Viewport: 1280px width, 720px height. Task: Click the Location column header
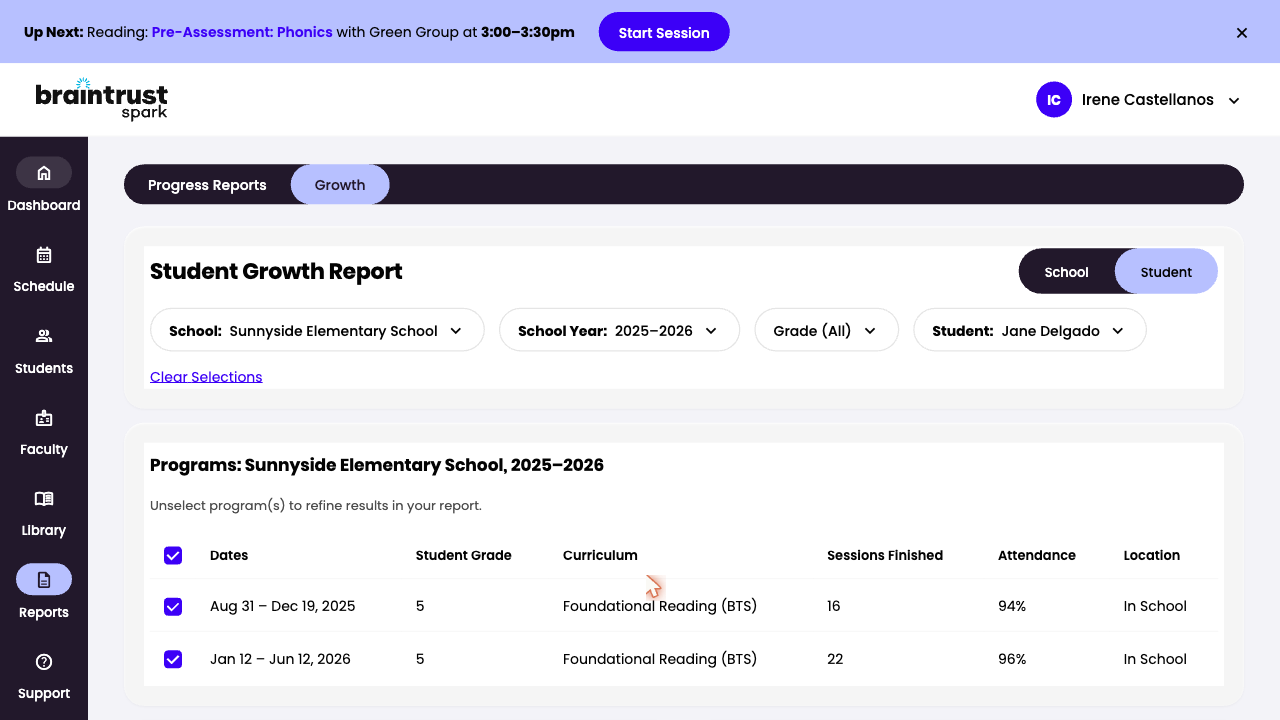point(1152,555)
